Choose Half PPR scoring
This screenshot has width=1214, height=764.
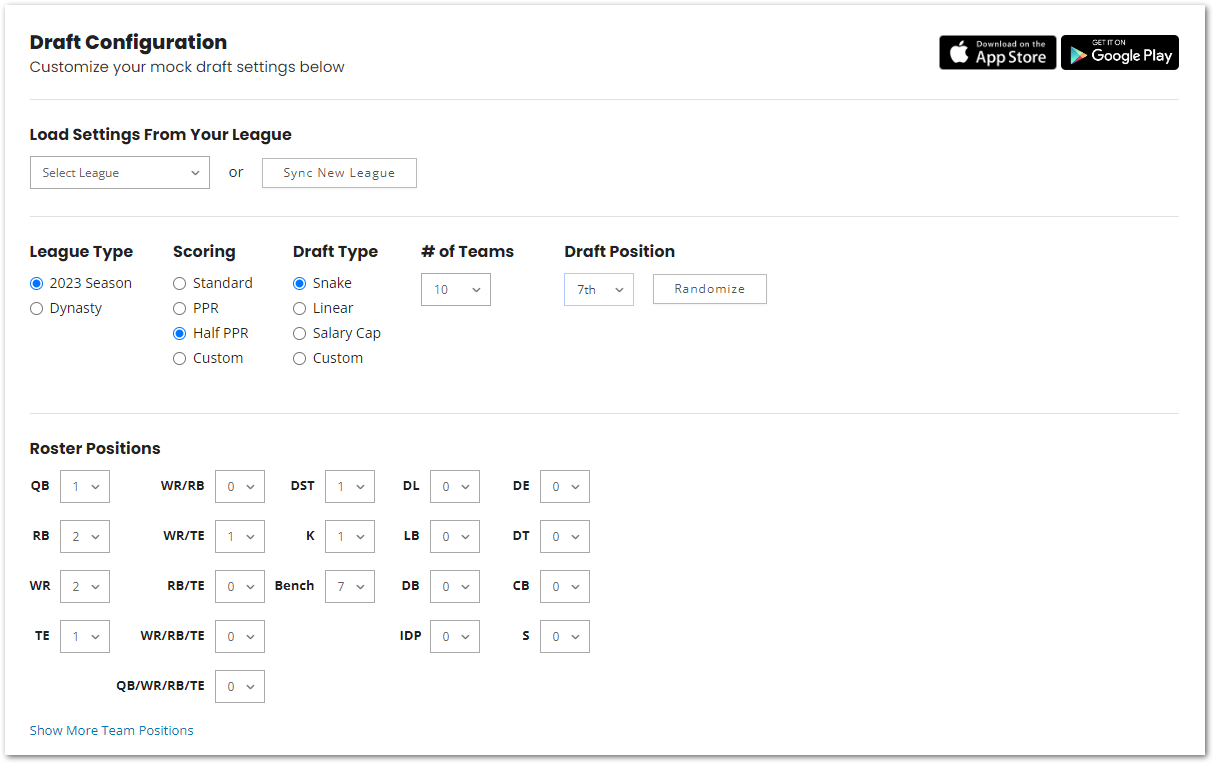click(x=180, y=333)
